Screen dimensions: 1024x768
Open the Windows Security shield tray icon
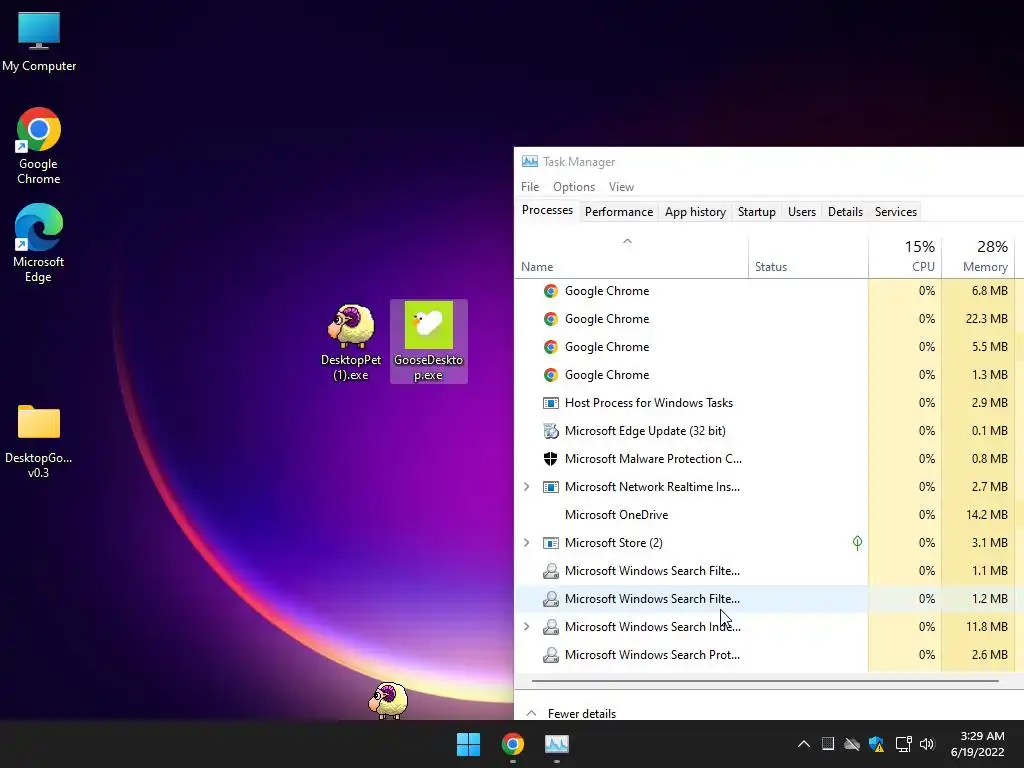click(876, 744)
